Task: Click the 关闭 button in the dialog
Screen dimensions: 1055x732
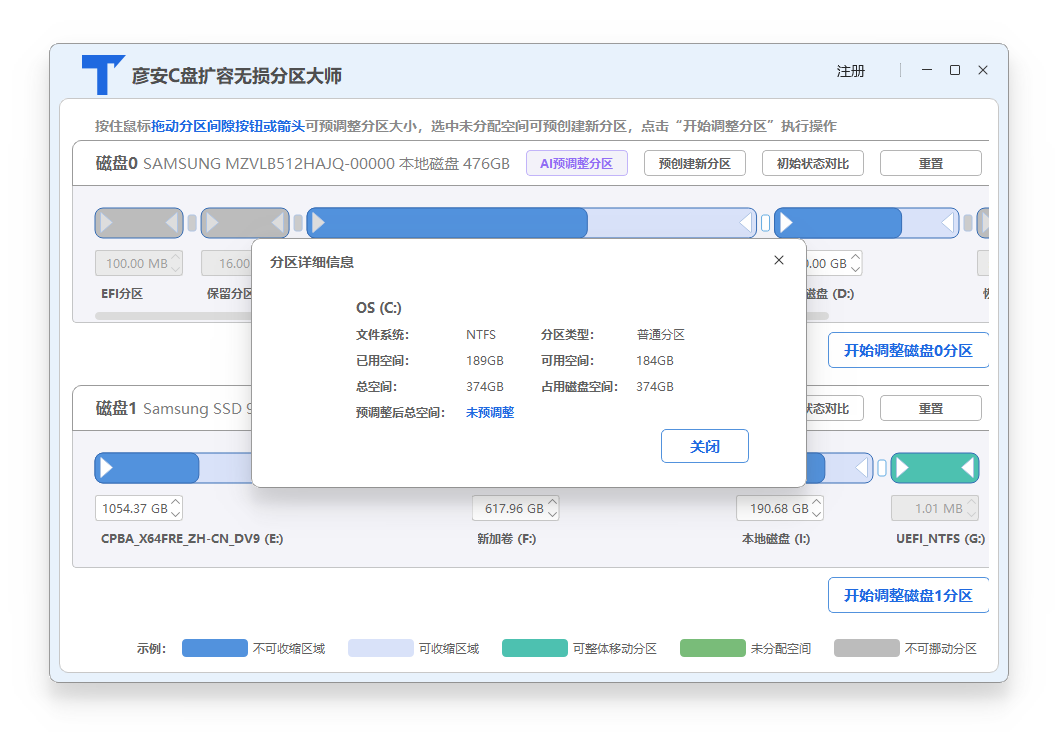Action: pos(704,446)
